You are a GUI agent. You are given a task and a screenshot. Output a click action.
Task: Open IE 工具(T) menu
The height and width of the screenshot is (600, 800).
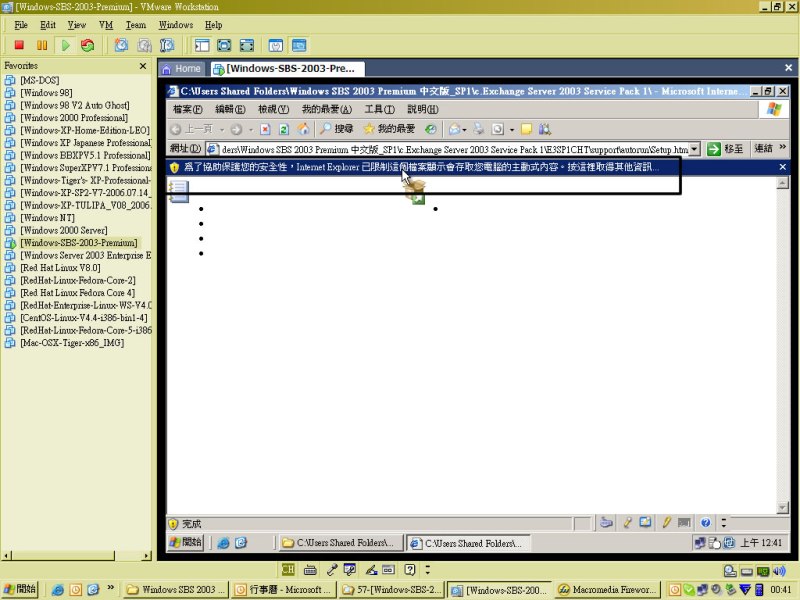[379, 109]
